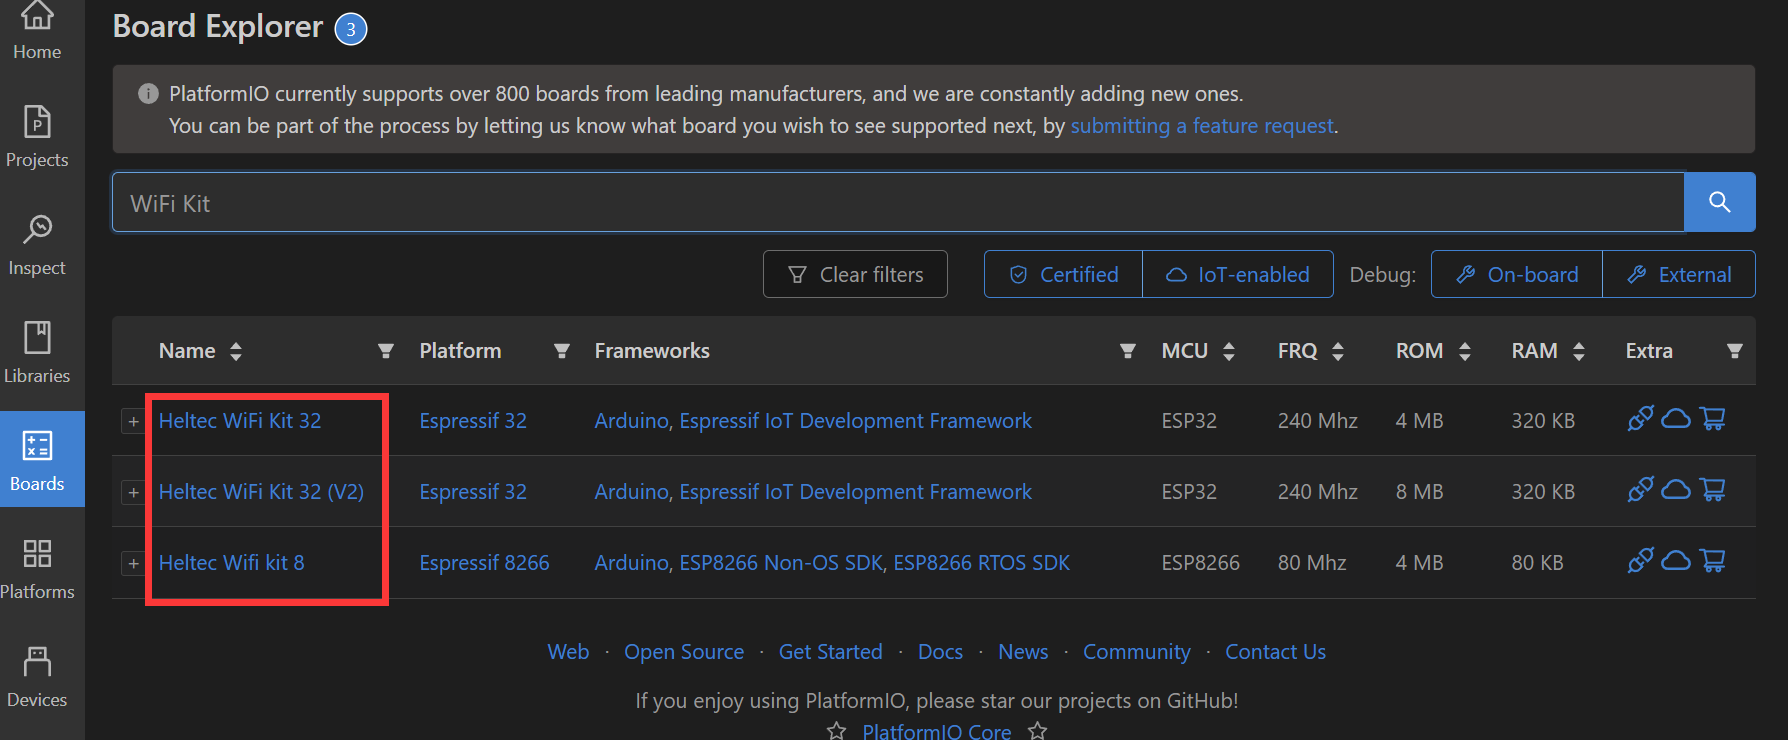
Task: Open Heltec Wifi kit 8 board link
Action: click(232, 563)
